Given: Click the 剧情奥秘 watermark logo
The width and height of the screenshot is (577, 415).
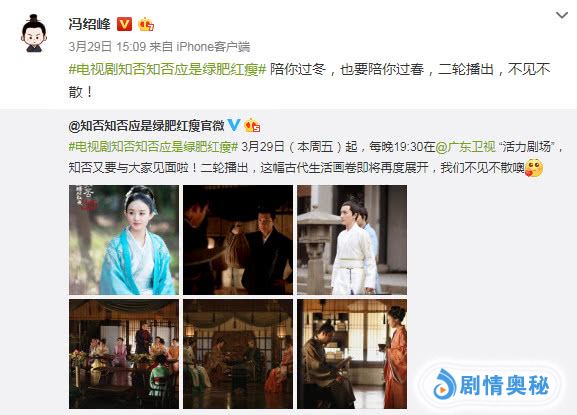Looking at the screenshot, I should [x=491, y=385].
